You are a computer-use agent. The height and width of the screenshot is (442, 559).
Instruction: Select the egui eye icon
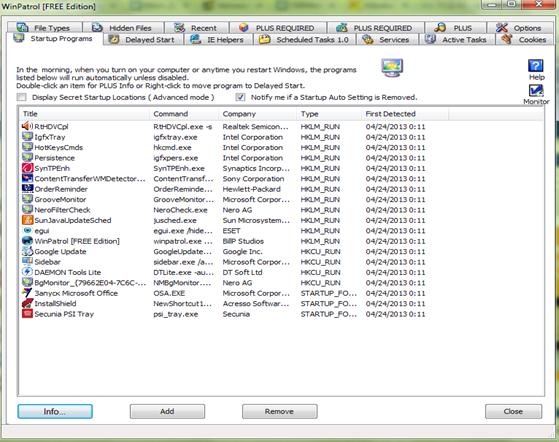pos(27,230)
